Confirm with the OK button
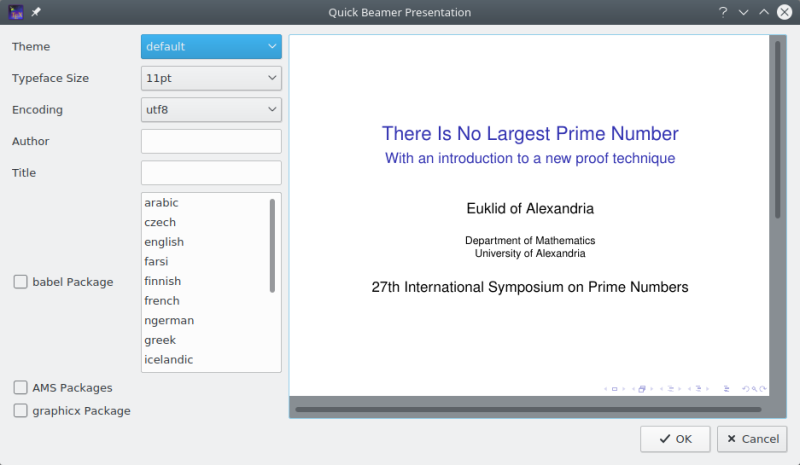This screenshot has height=465, width=800. 675,439
